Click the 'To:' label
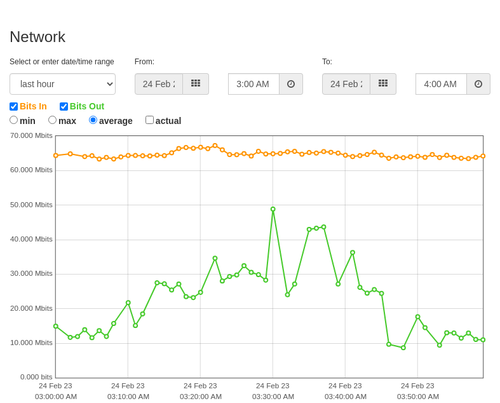 [x=327, y=62]
